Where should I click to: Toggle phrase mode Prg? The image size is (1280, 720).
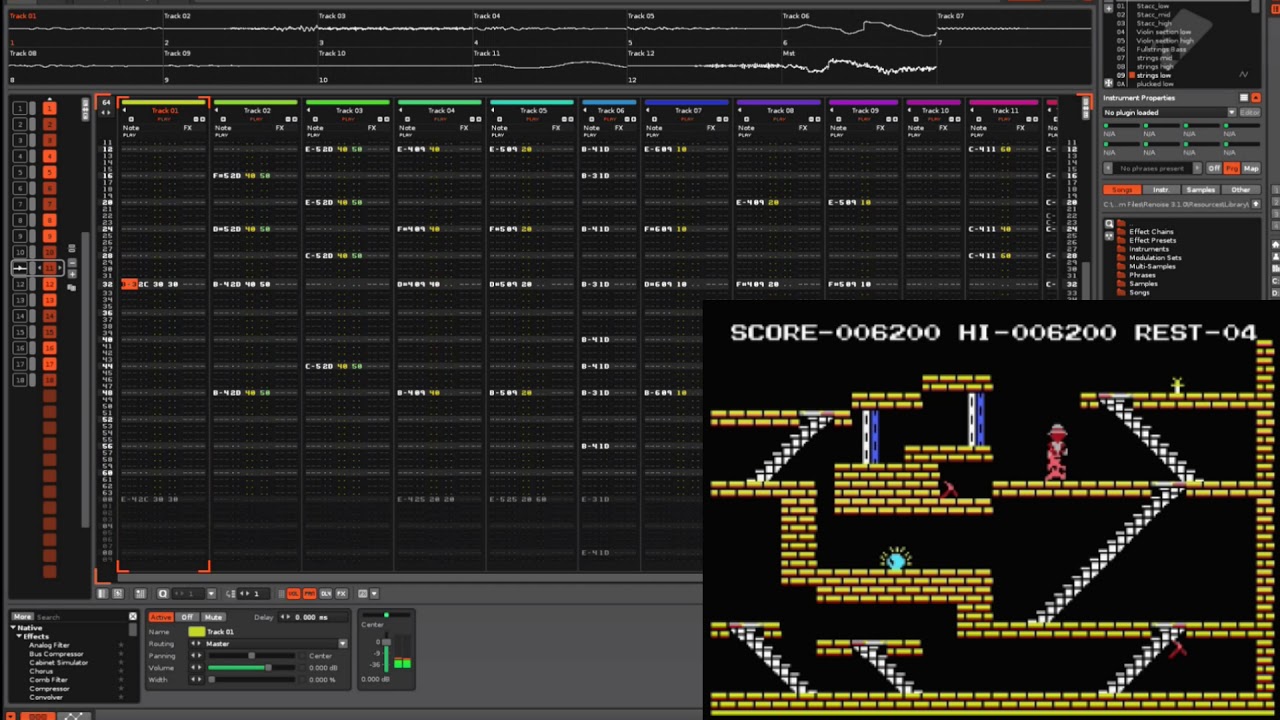tap(1232, 168)
